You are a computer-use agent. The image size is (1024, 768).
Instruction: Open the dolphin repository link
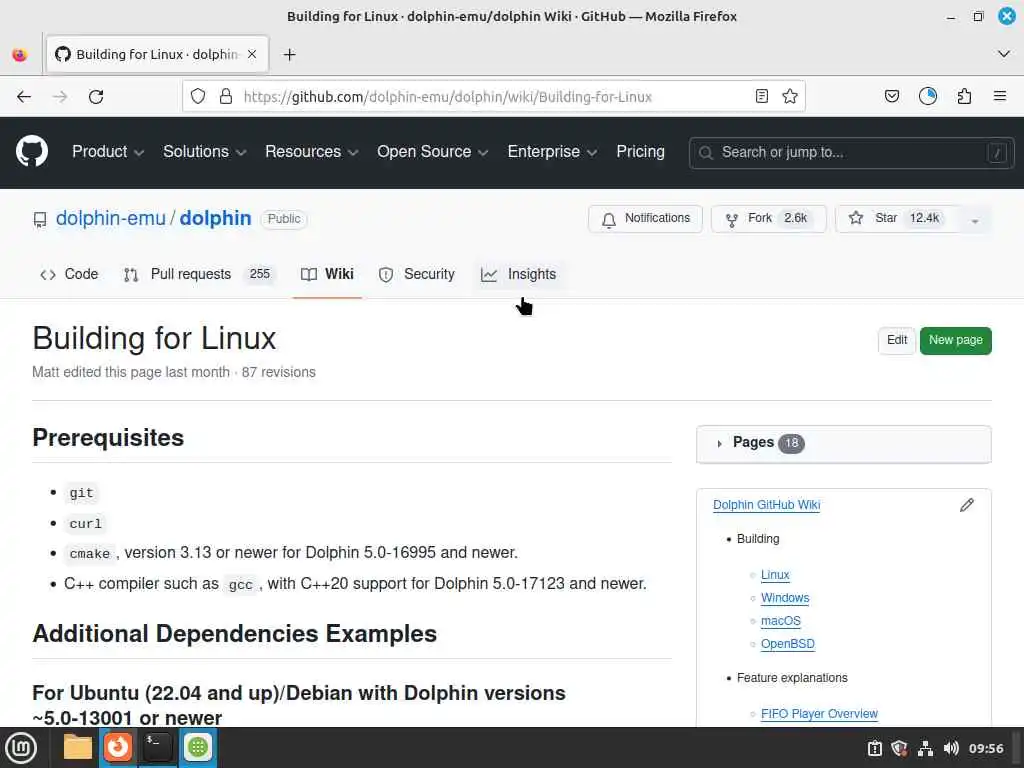[x=216, y=218]
